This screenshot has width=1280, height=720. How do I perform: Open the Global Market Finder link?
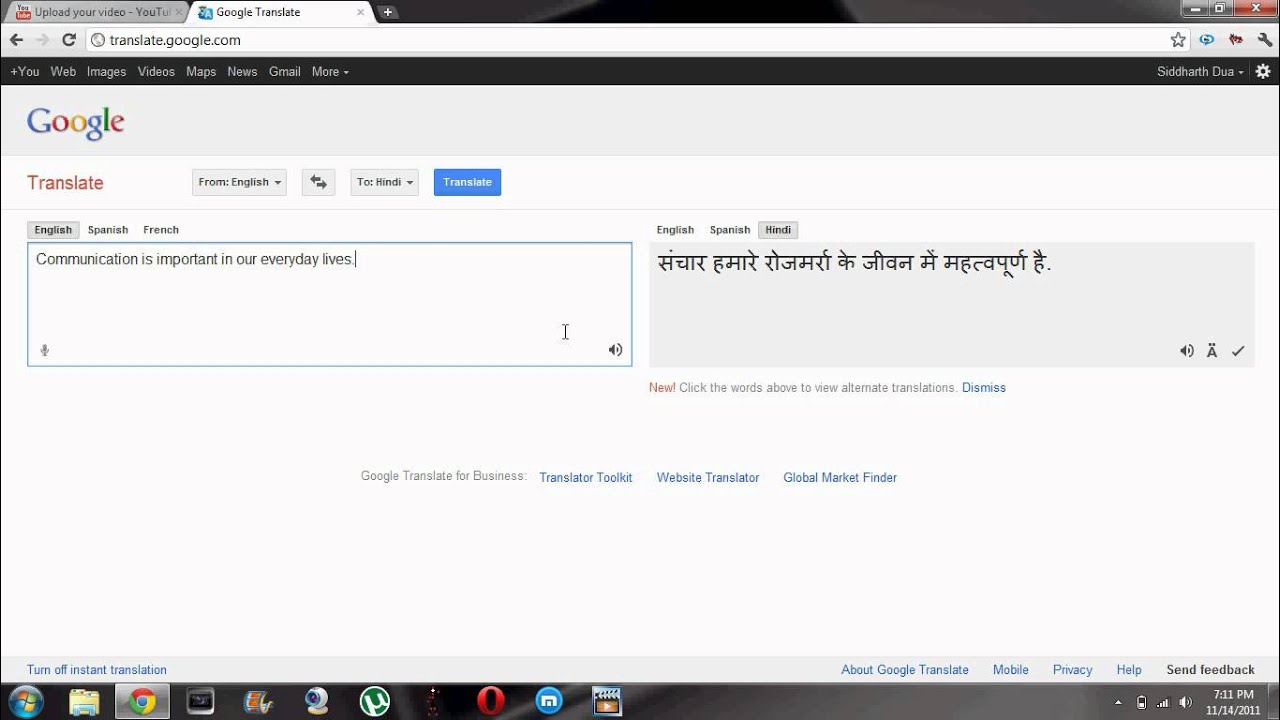click(x=840, y=478)
